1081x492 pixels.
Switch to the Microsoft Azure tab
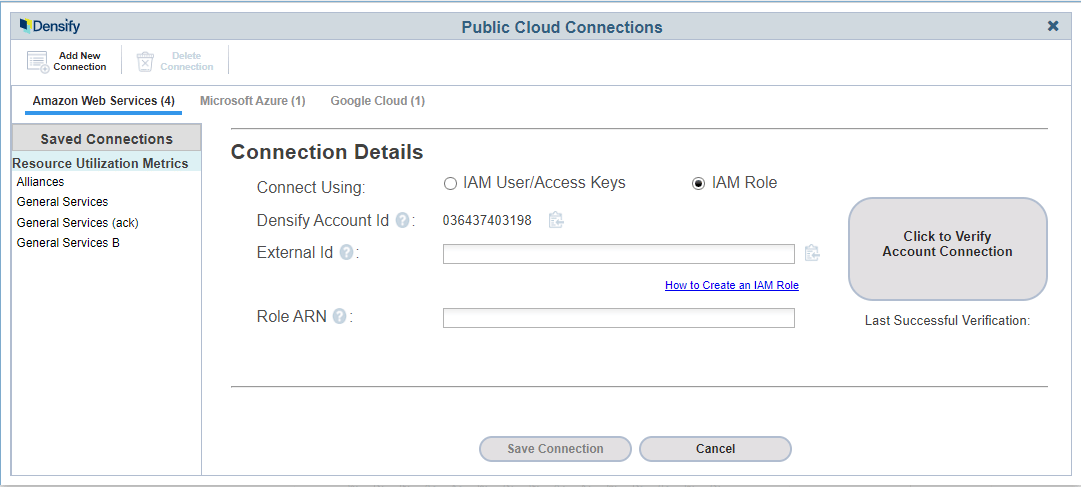[252, 101]
